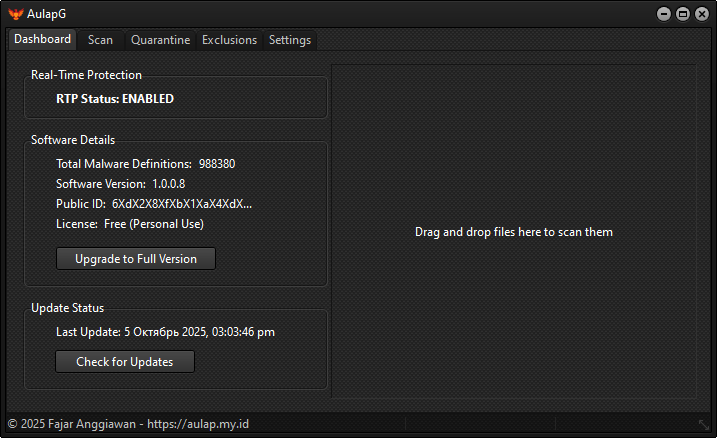Screen dimensions: 717x438
Task: Close the AulapG window
Action: [x=701, y=14]
